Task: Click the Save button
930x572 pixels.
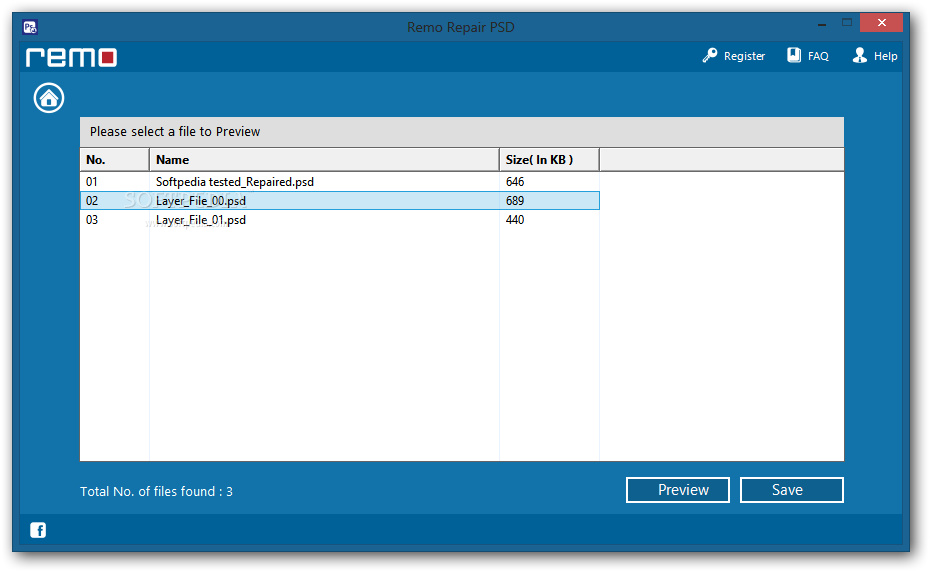Action: point(792,490)
